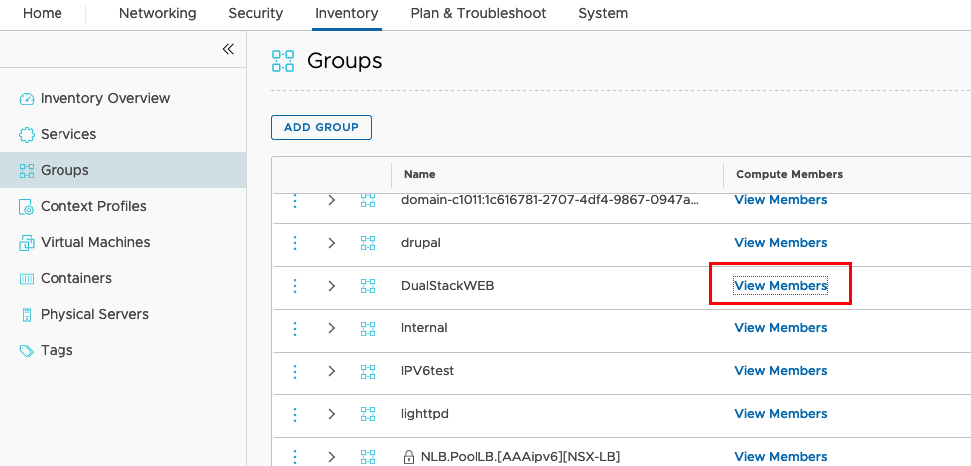Click the Services gear icon
The width and height of the screenshot is (971, 466).
27,135
